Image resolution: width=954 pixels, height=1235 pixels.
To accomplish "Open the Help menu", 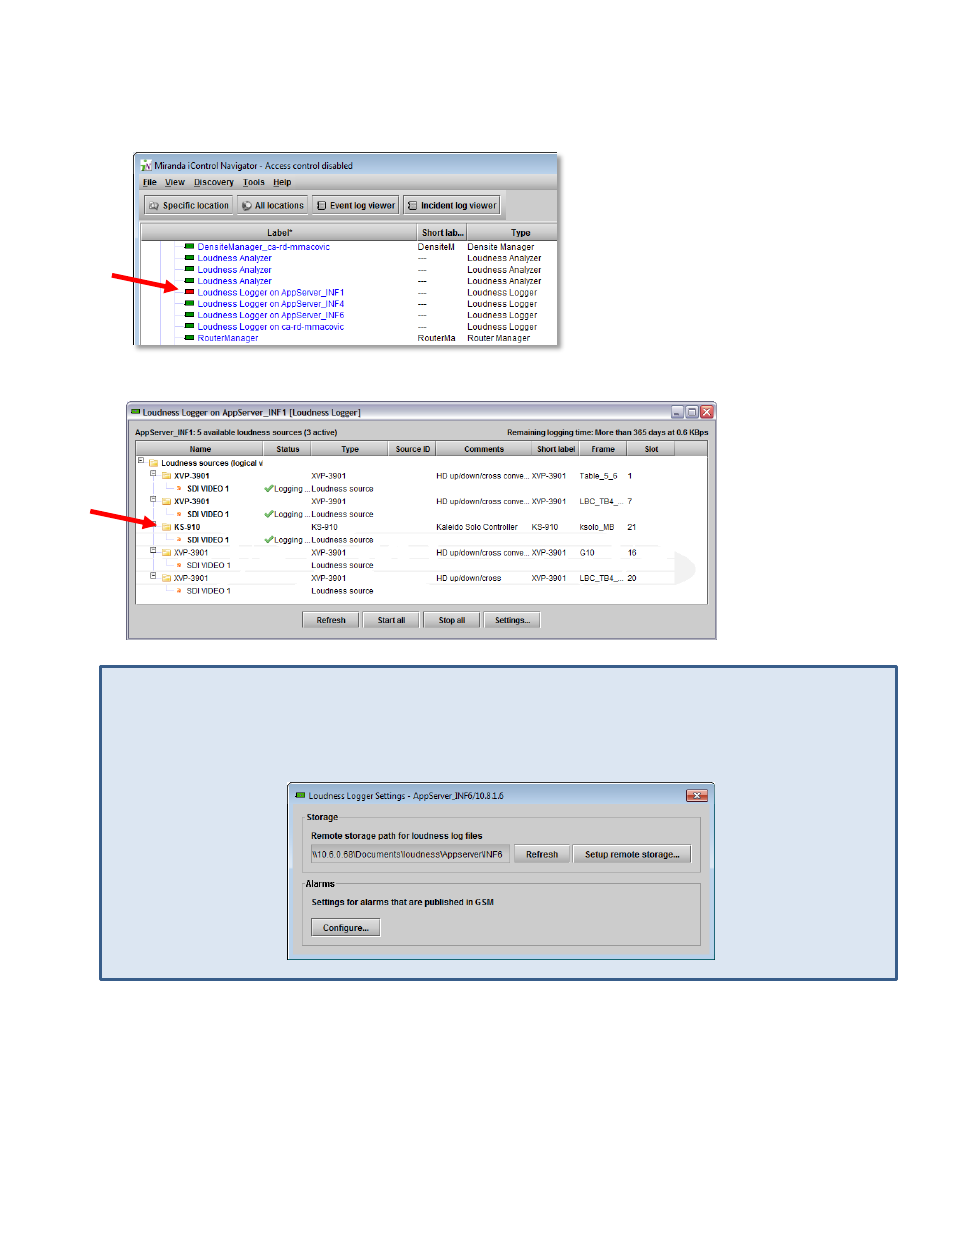I will [x=282, y=182].
